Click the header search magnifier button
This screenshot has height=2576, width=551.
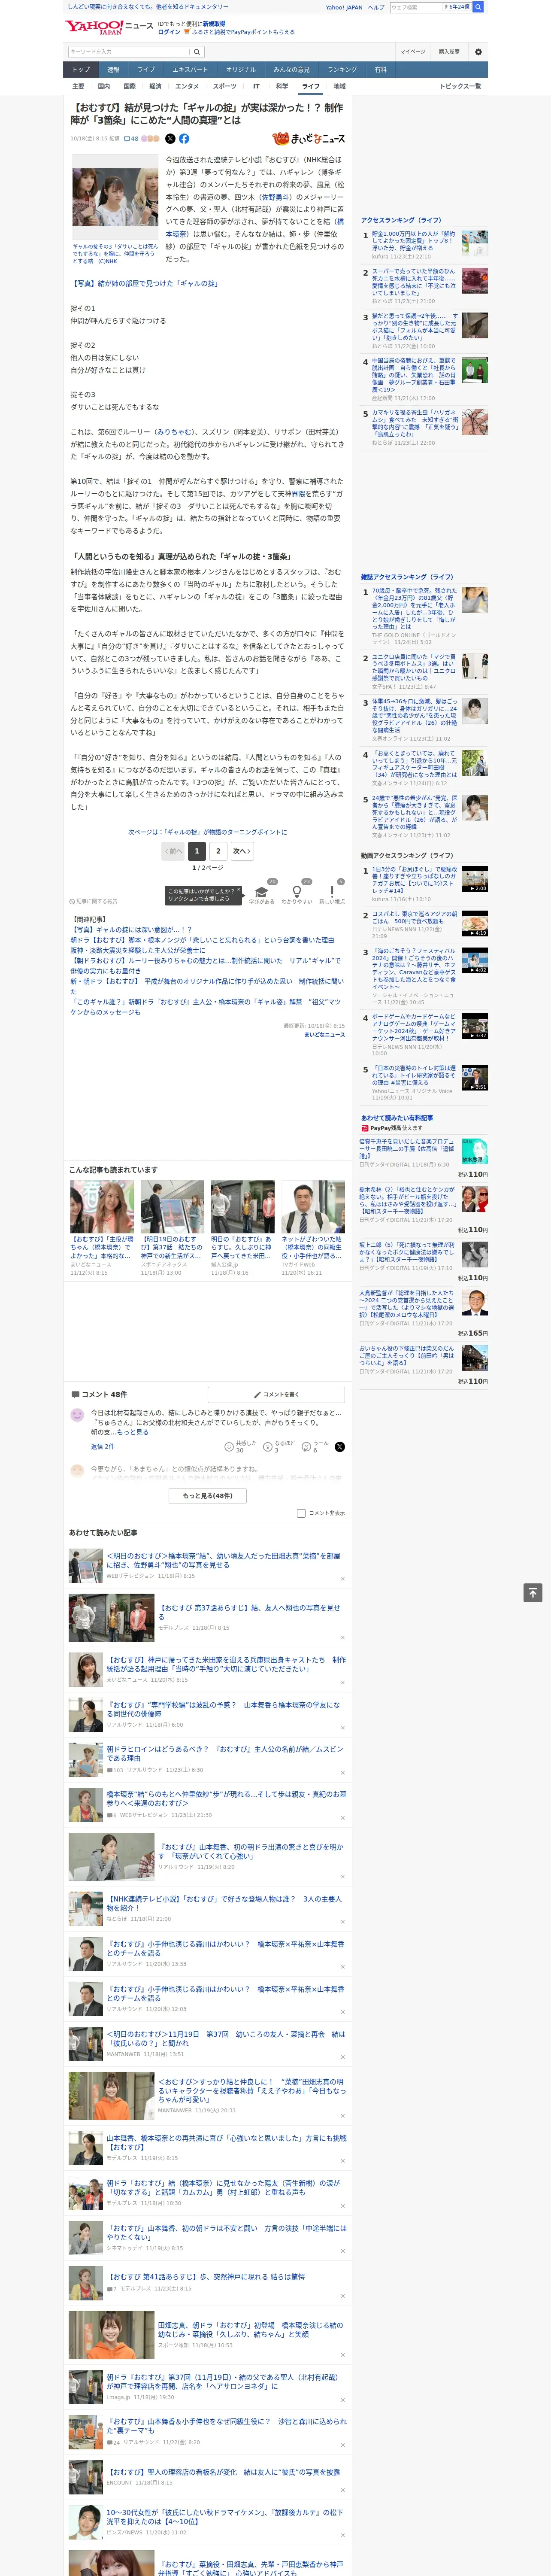(x=478, y=7)
